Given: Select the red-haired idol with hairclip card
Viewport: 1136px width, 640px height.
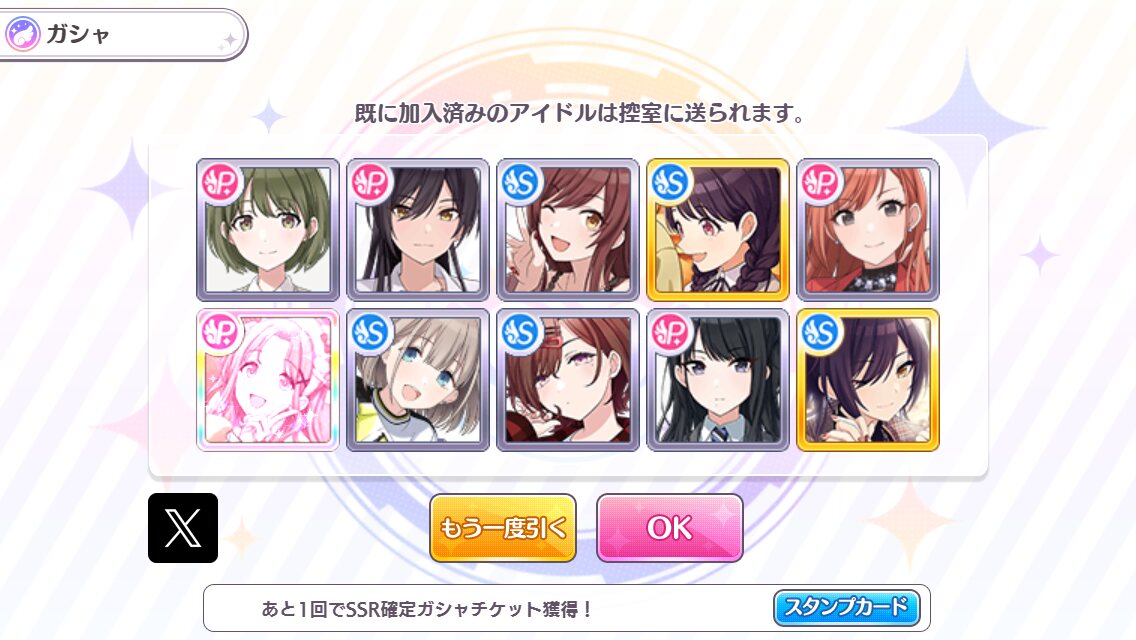Looking at the screenshot, I should [x=568, y=380].
